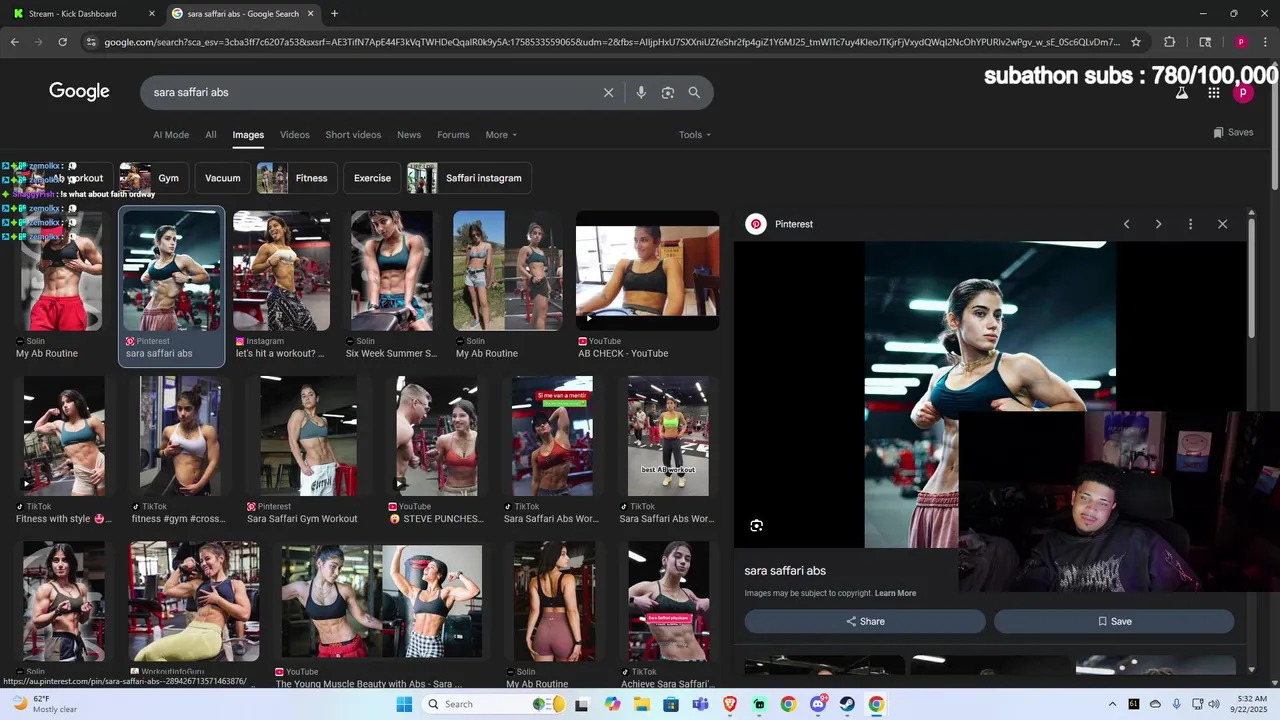The image size is (1280, 720).
Task: Open Search Labs flask icon
Action: pos(1181,92)
